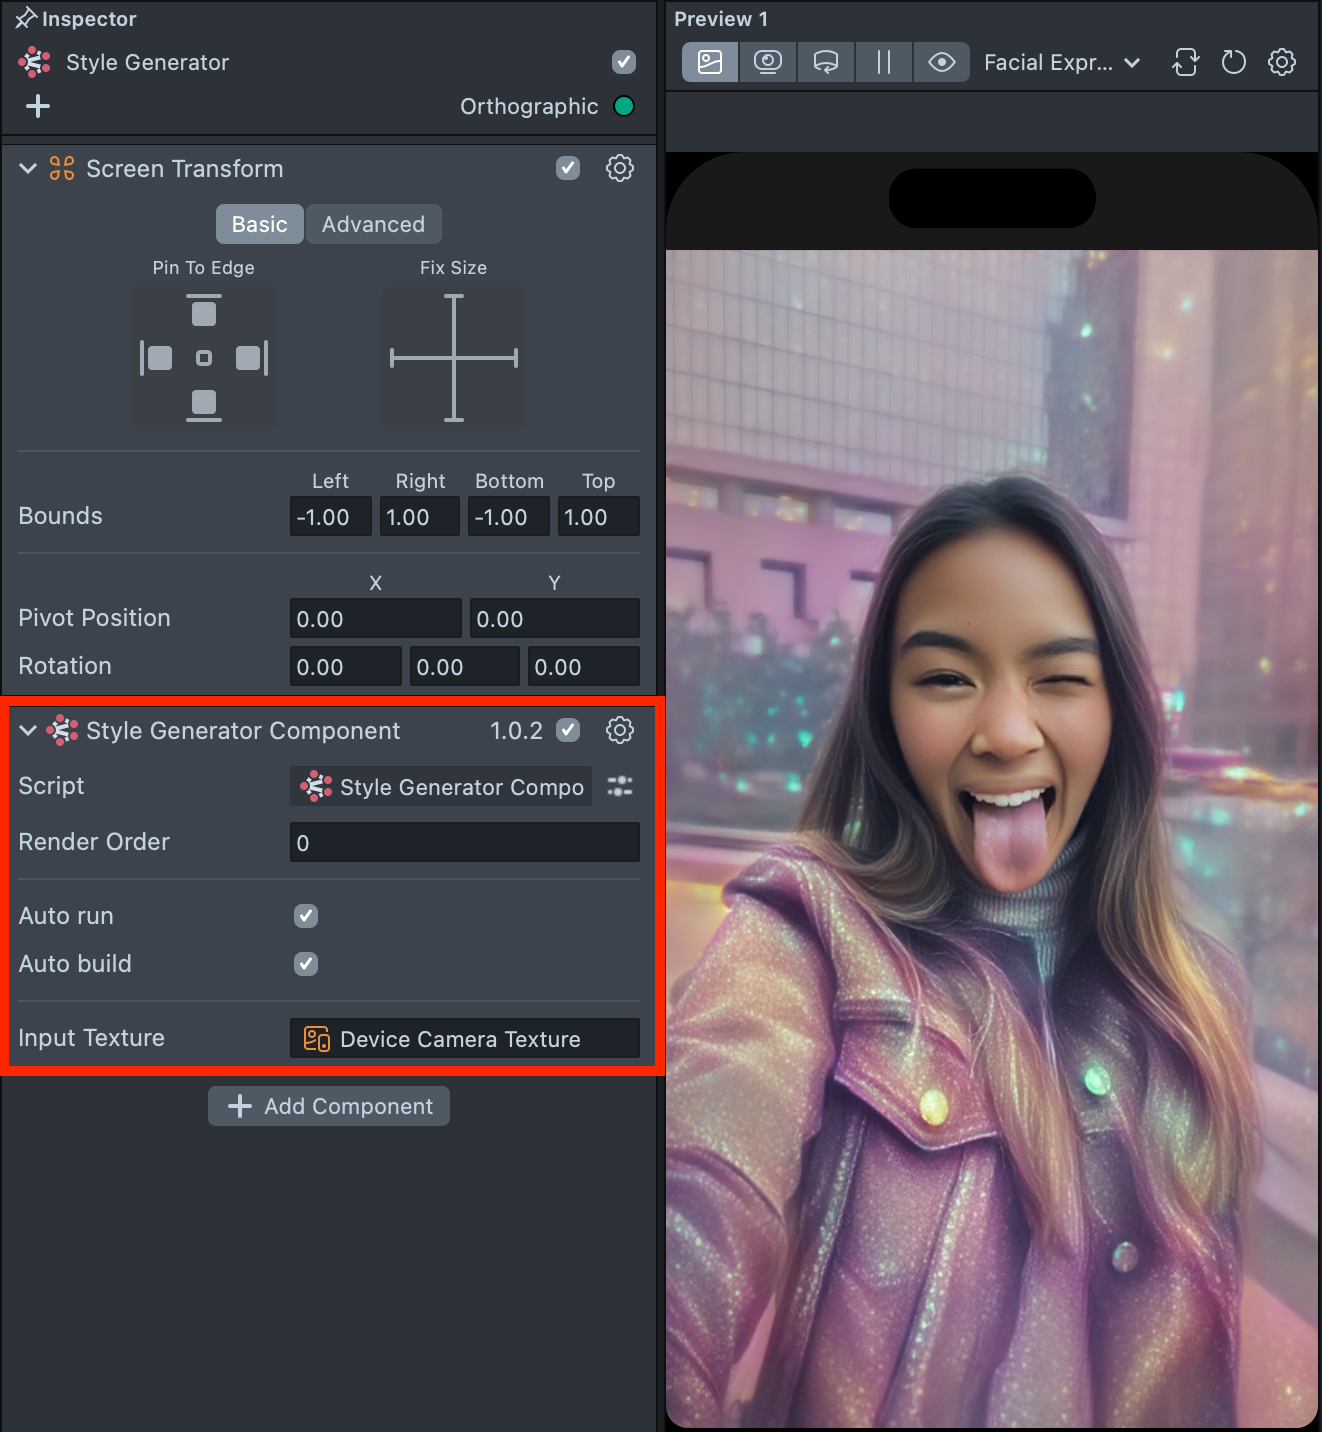Open Style Generator Component settings gear
This screenshot has height=1432, width=1322.
620,730
